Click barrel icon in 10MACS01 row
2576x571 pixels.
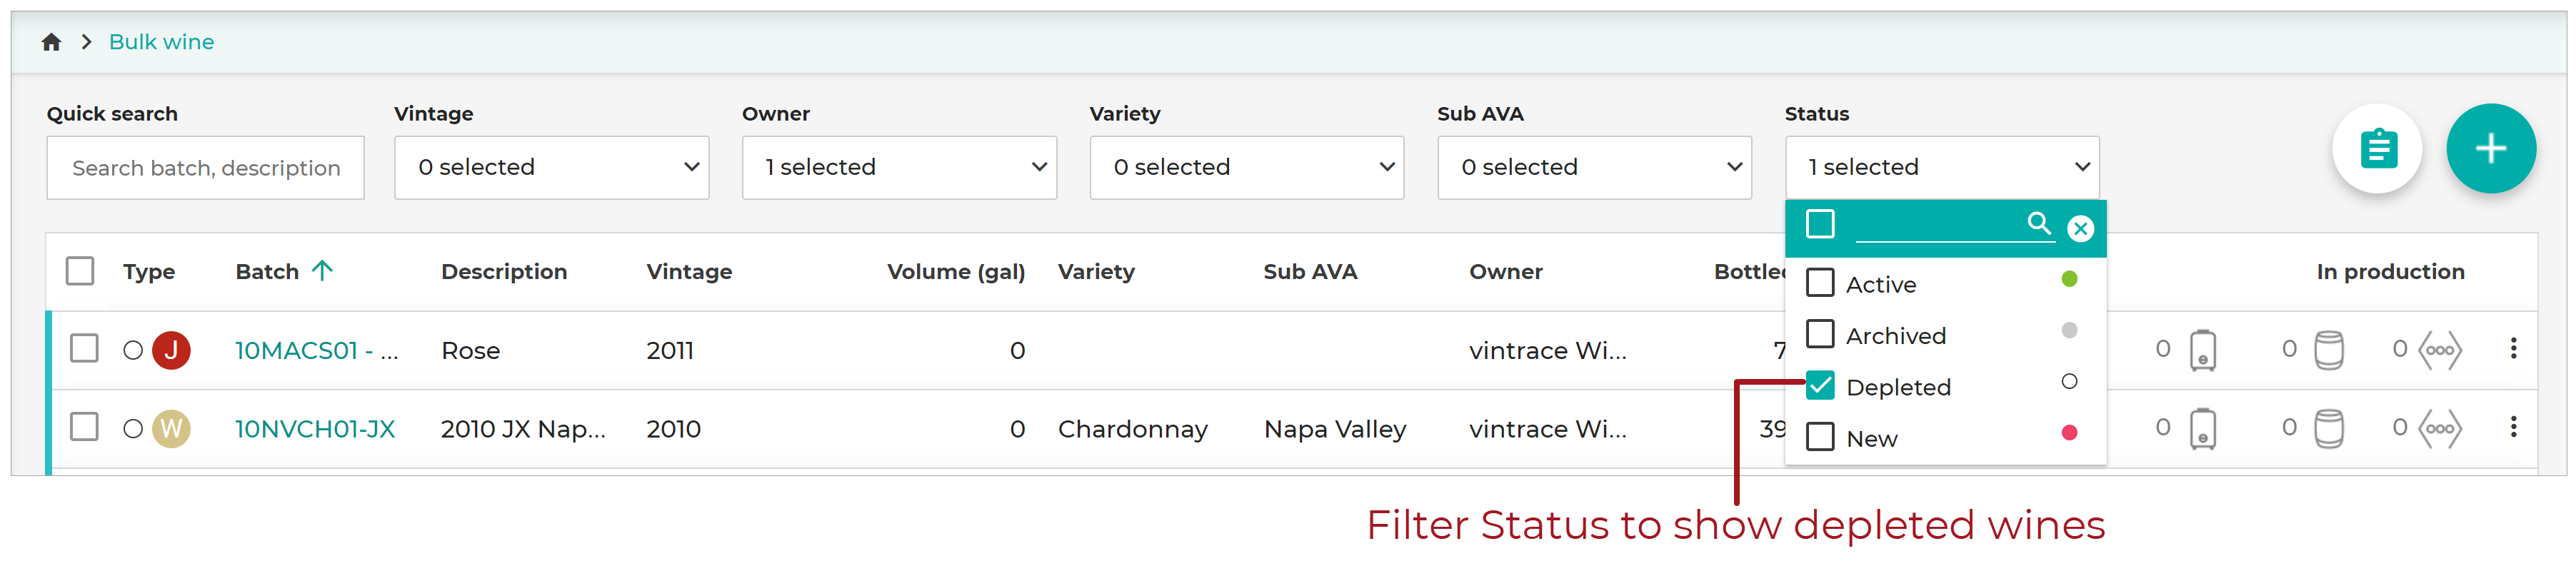(x=2328, y=350)
